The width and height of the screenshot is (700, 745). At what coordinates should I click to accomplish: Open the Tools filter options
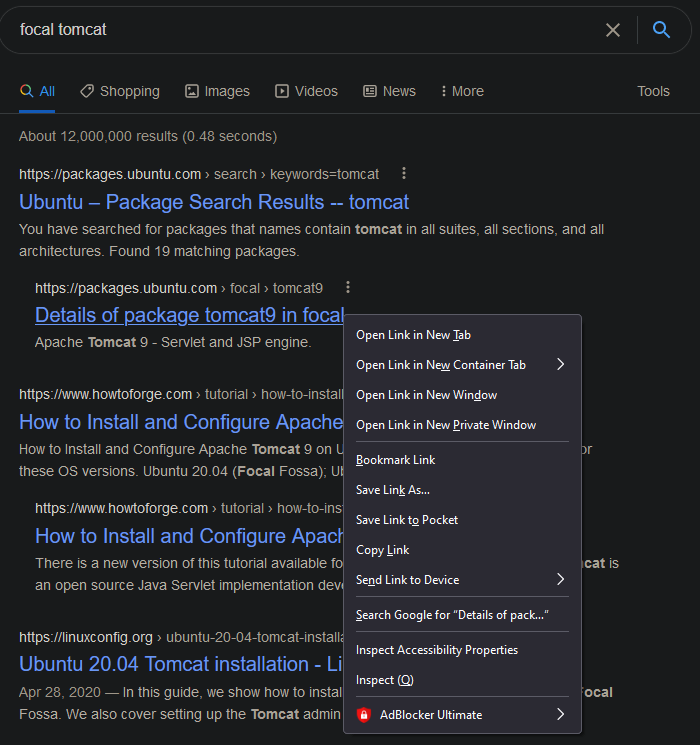(653, 91)
